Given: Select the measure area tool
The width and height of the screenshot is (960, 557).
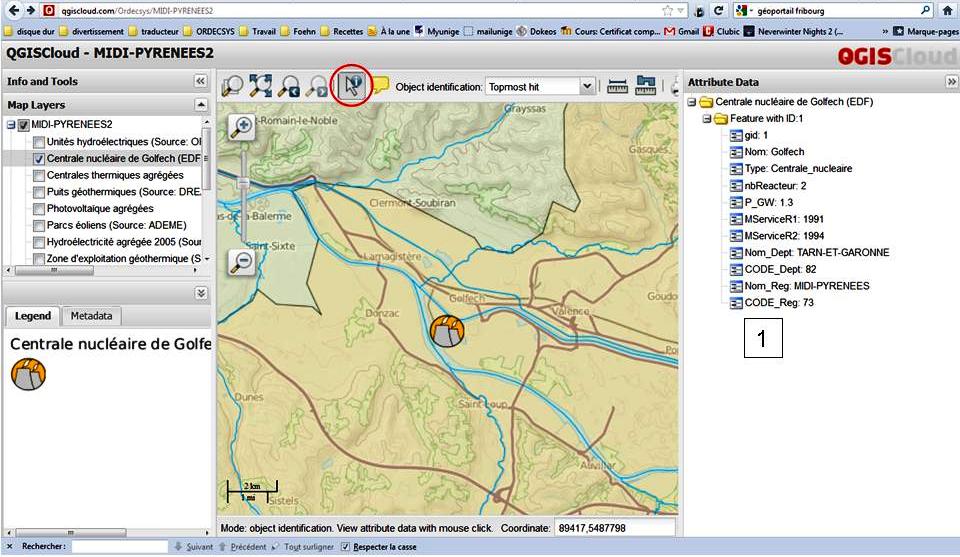Looking at the screenshot, I should [x=646, y=87].
